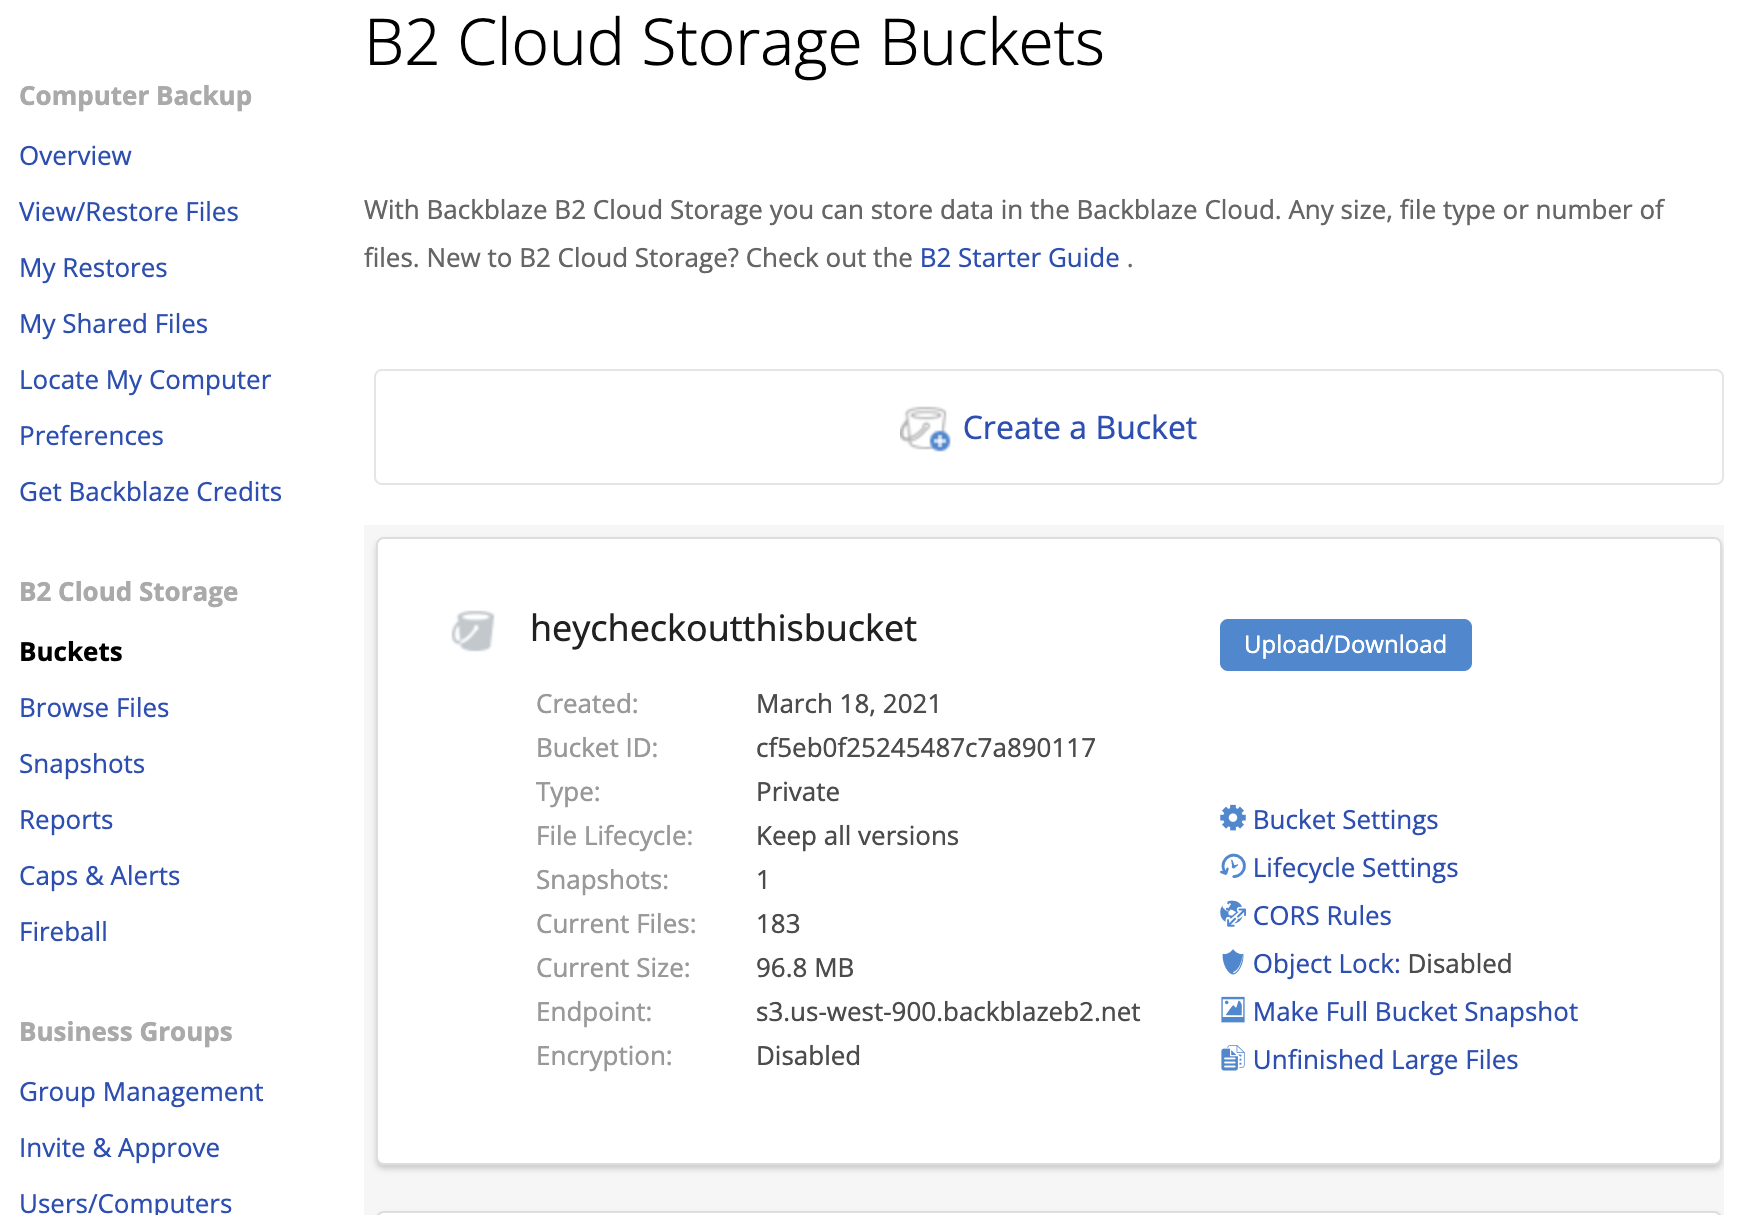The image size is (1744, 1215).
Task: Click the Upload/Download button
Action: pos(1345,645)
